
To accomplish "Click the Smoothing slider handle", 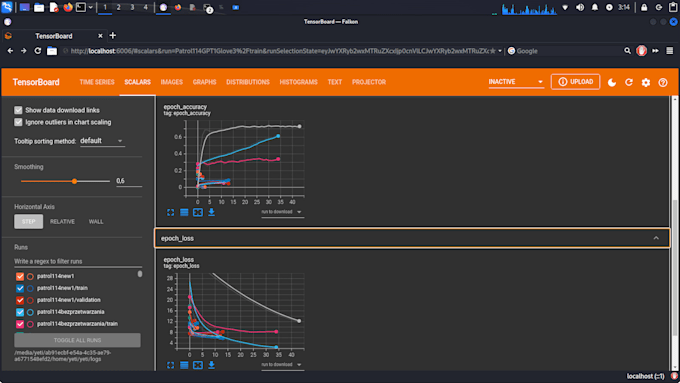I will pyautogui.click(x=75, y=181).
